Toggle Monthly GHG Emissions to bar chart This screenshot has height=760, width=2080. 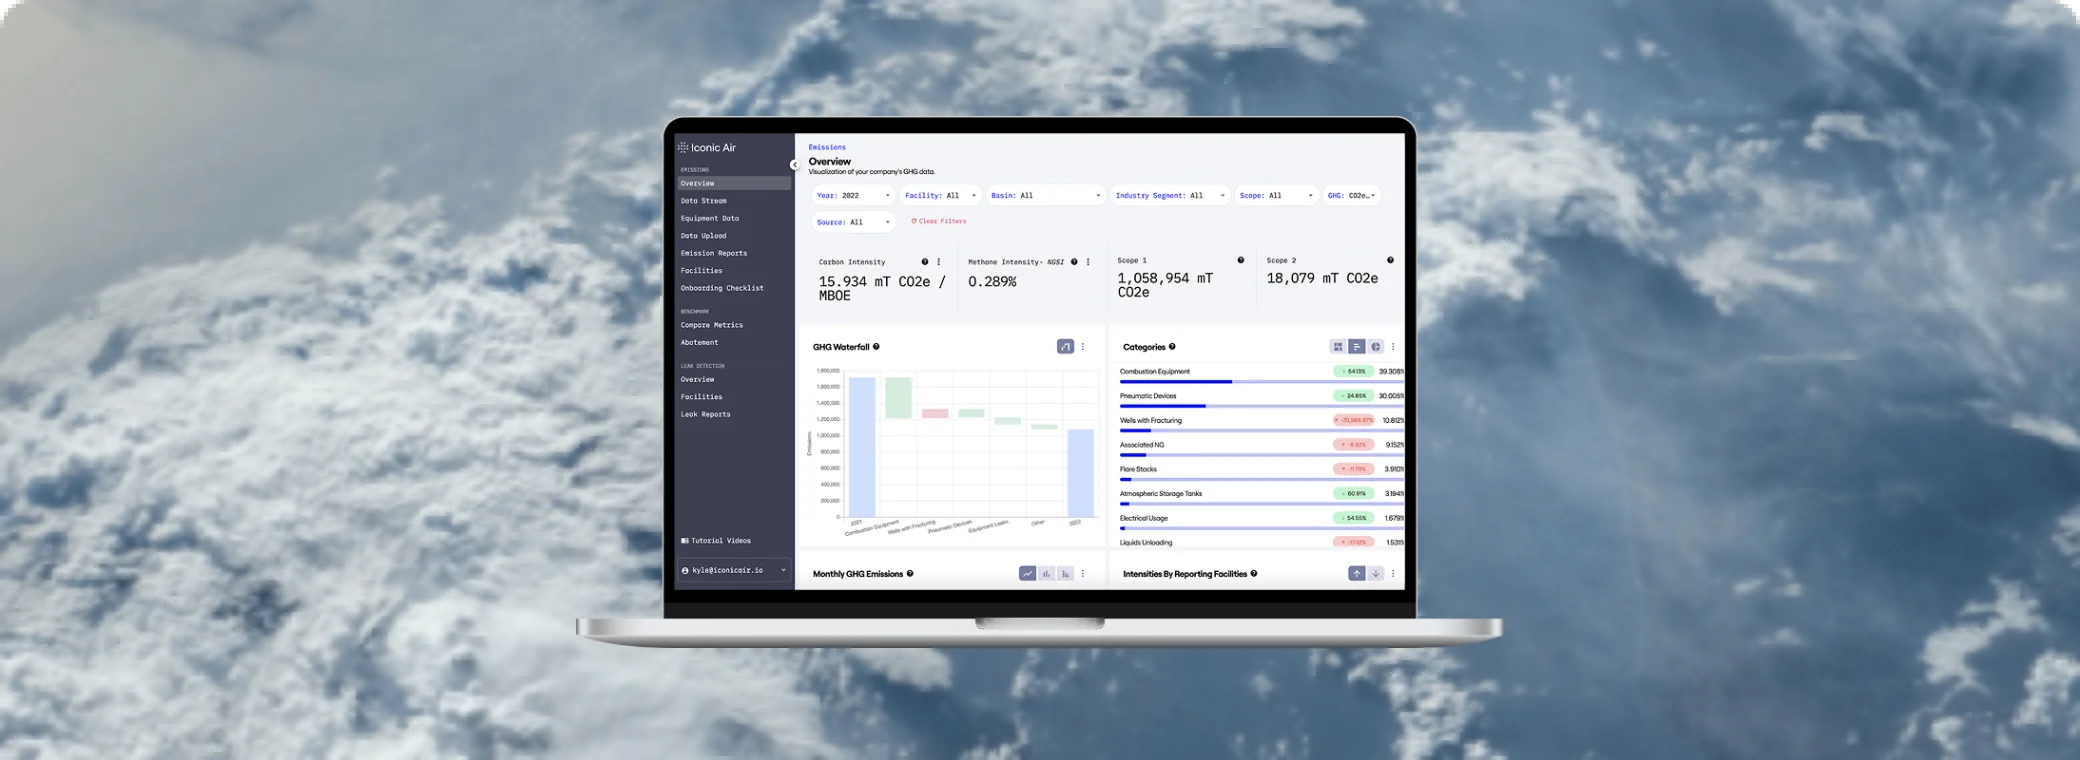(1046, 574)
